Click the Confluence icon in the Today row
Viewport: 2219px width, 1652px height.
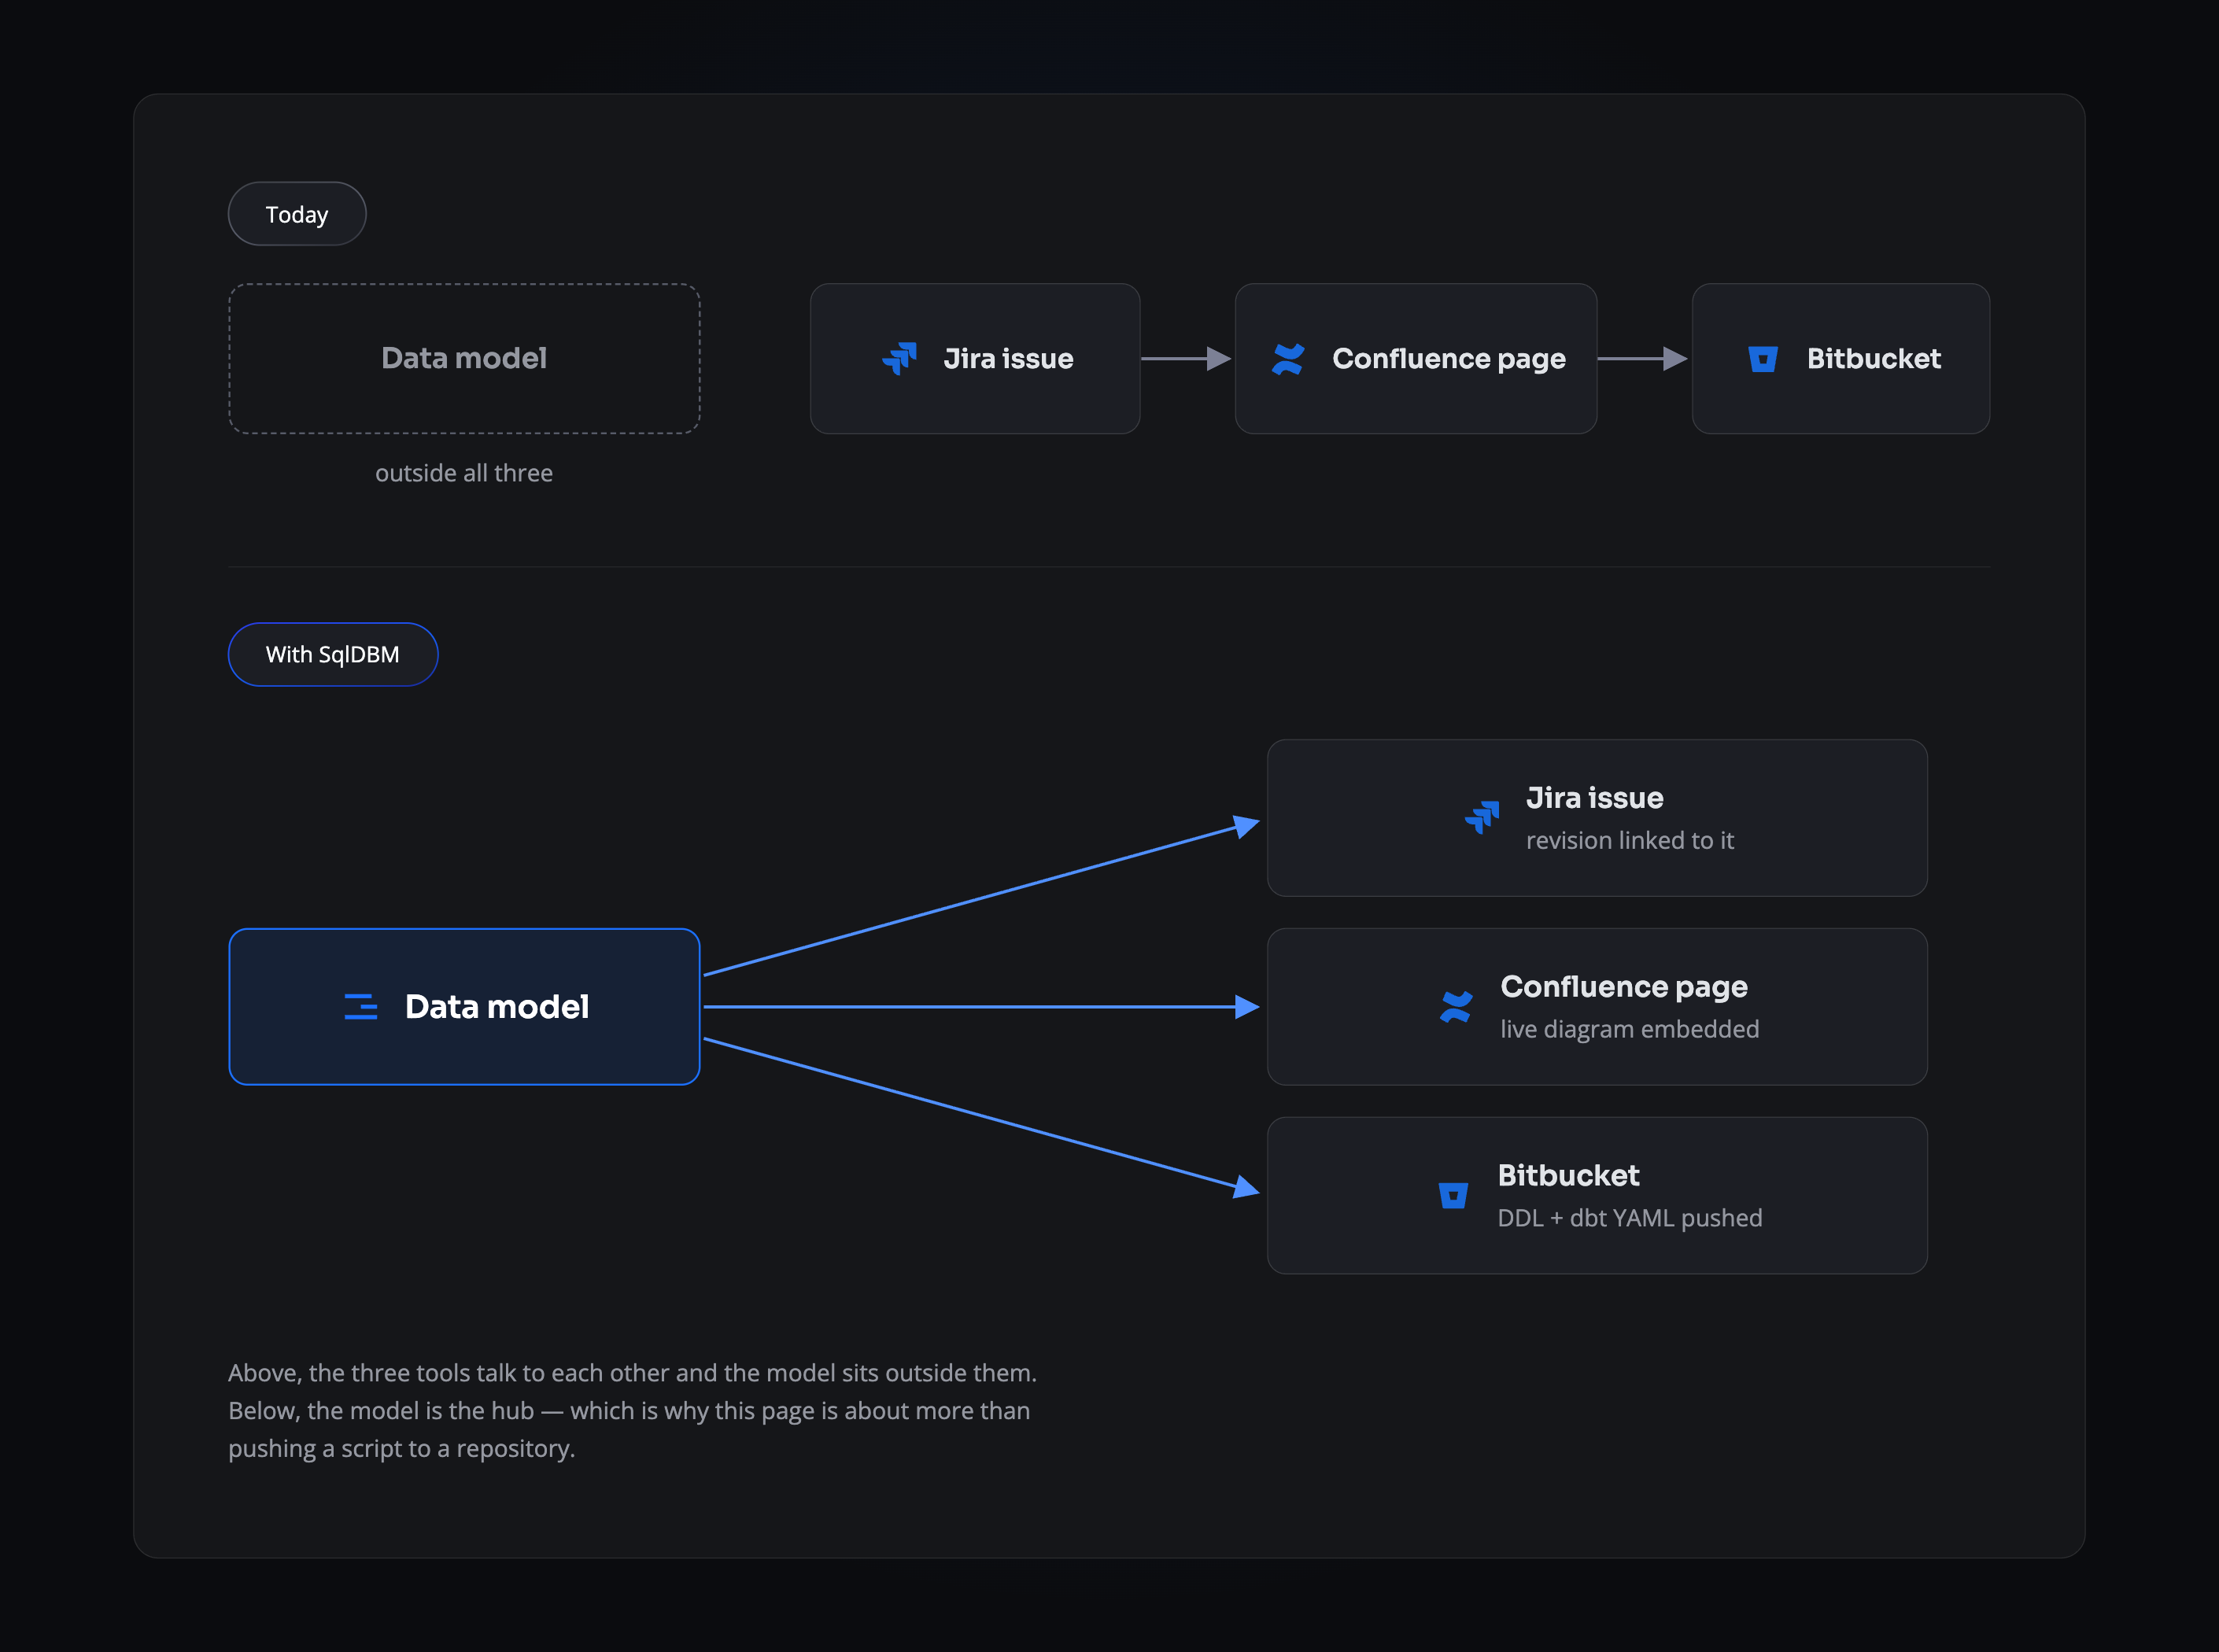[1288, 359]
